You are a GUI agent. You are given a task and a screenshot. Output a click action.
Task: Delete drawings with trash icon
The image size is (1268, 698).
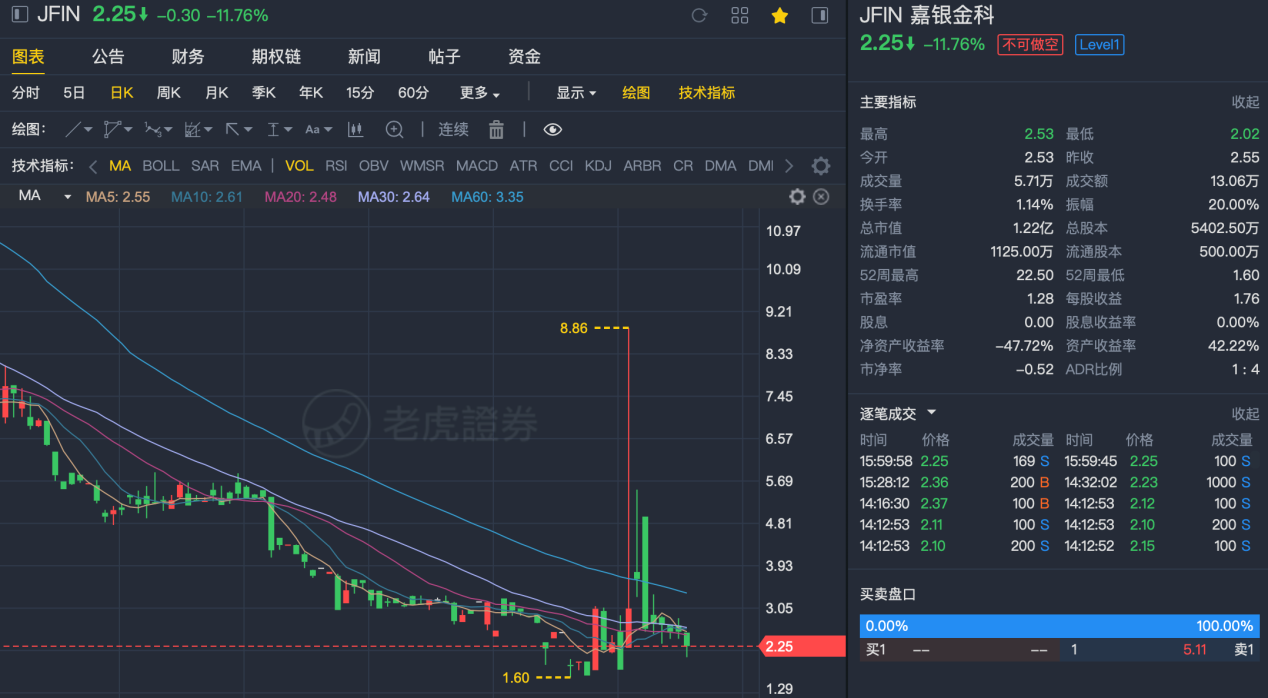(496, 129)
